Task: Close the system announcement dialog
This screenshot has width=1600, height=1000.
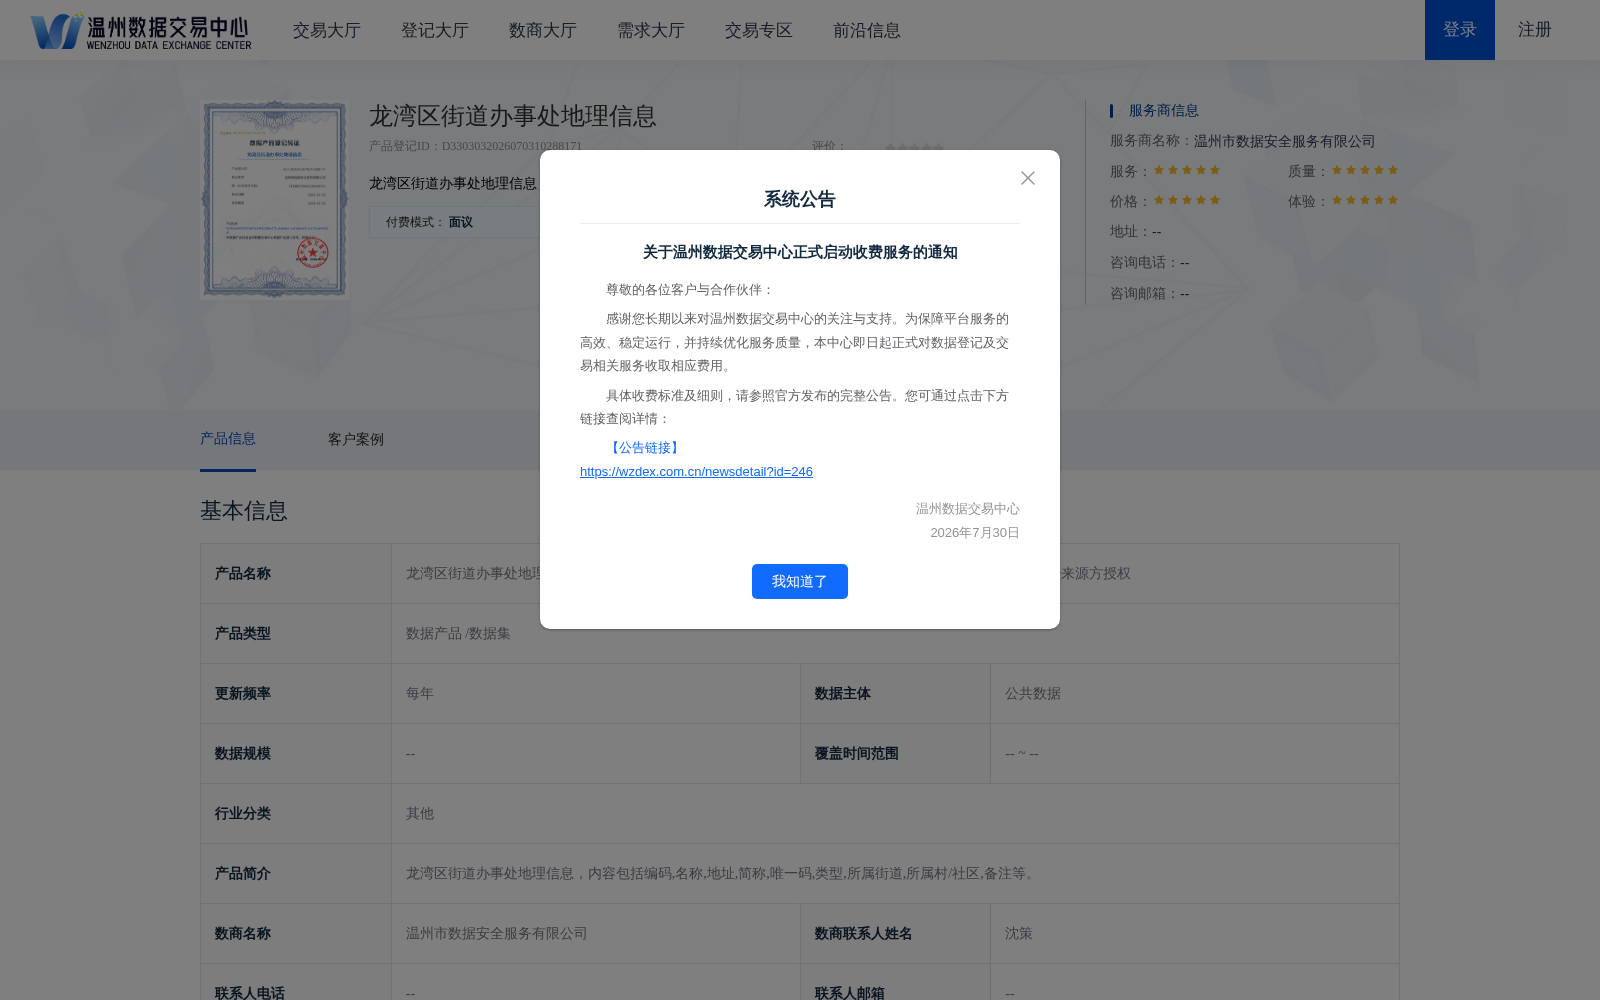Action: point(1027,178)
